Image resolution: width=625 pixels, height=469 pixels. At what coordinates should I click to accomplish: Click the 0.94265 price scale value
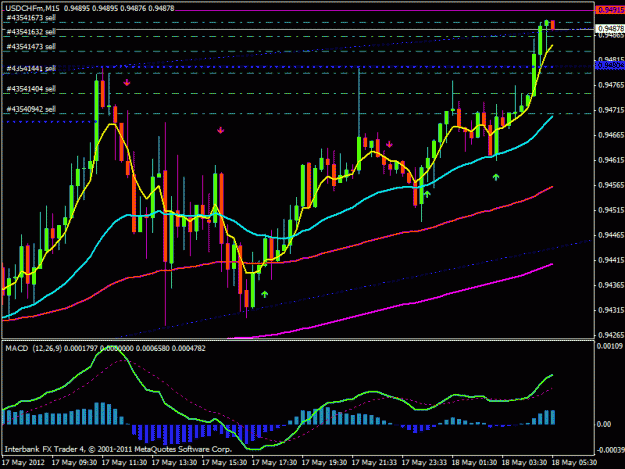(611, 335)
